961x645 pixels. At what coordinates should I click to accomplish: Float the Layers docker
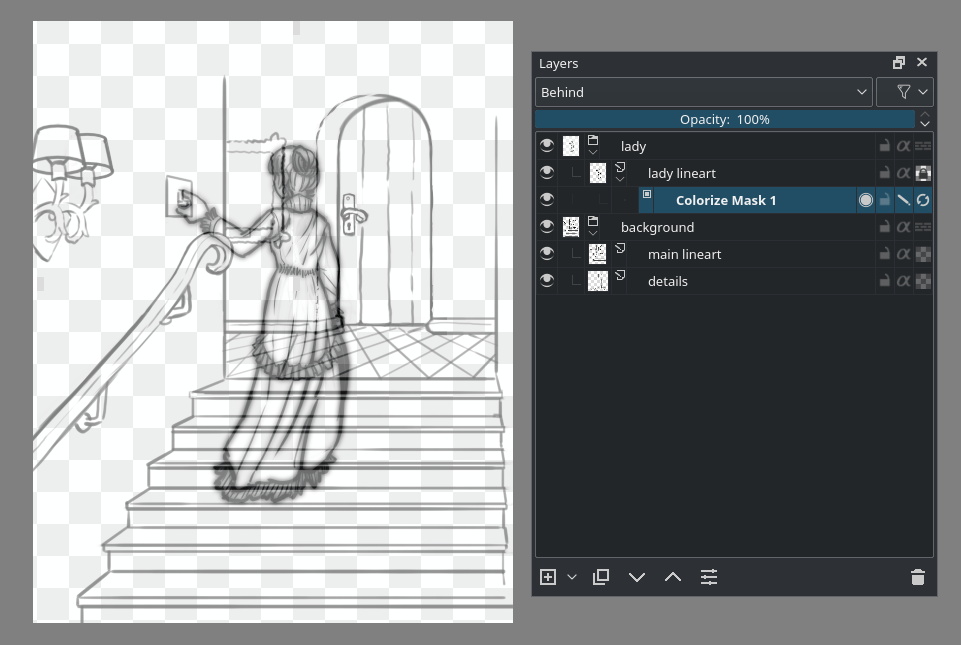(x=898, y=62)
